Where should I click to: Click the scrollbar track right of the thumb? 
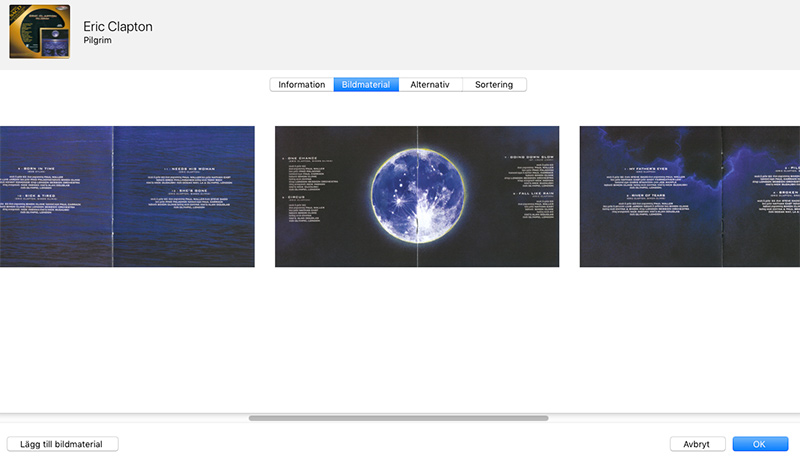coord(670,418)
